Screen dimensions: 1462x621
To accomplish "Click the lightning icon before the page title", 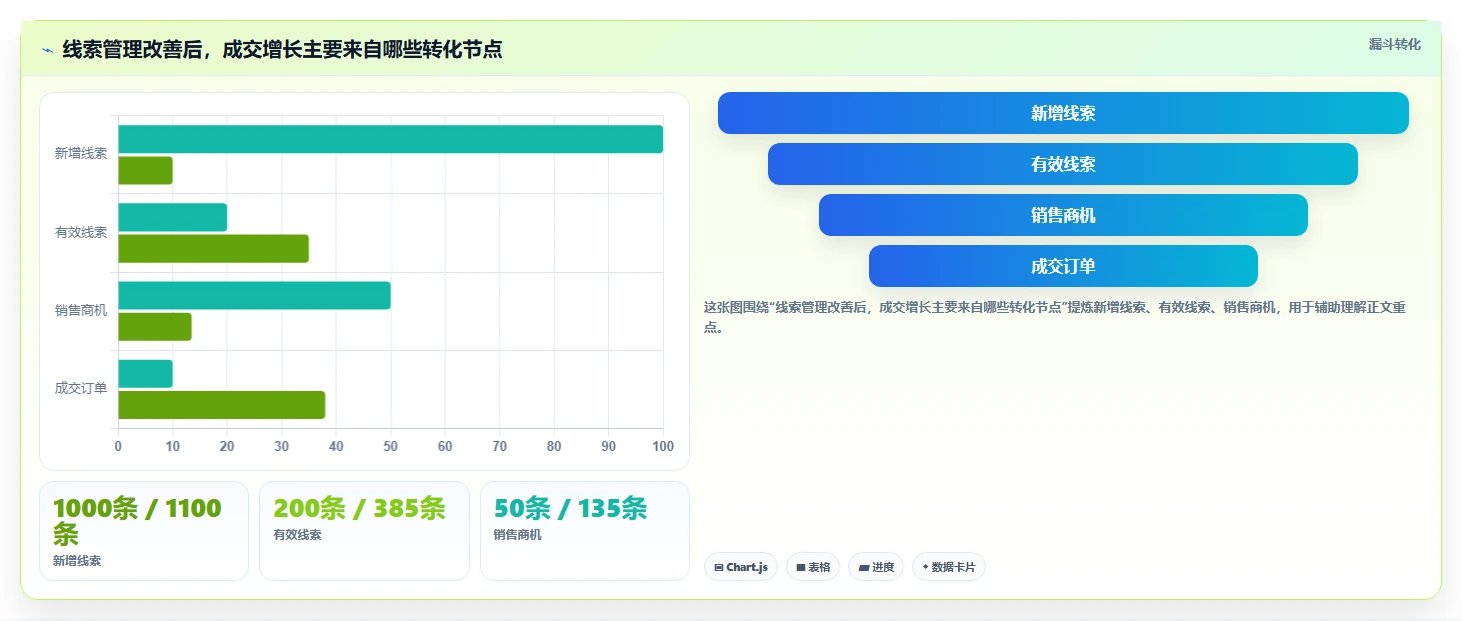I will point(47,49).
